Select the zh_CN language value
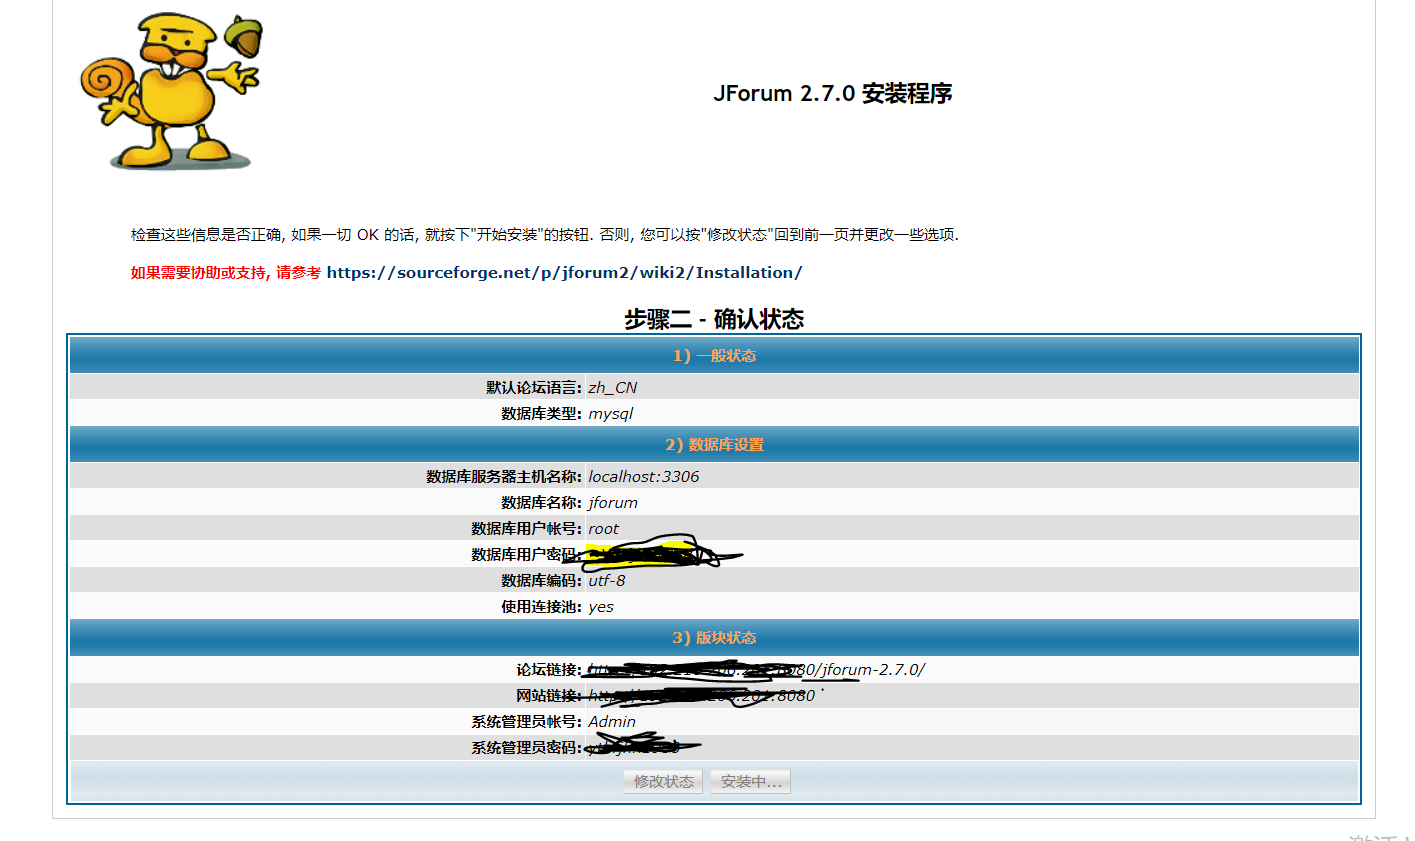The width and height of the screenshot is (1415, 841). (x=612, y=388)
